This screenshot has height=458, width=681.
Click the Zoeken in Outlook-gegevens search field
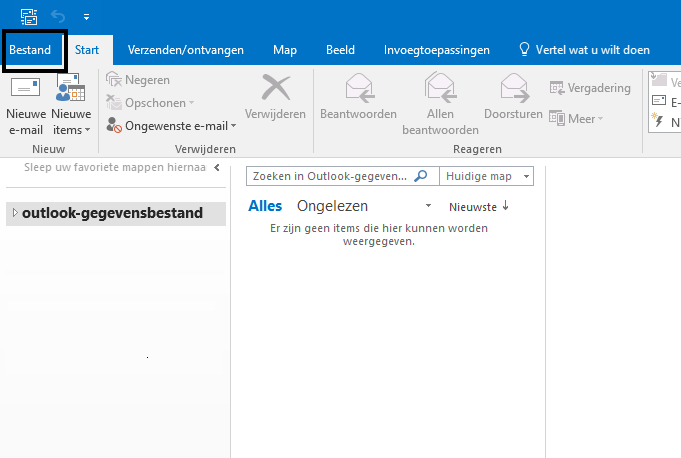330,176
